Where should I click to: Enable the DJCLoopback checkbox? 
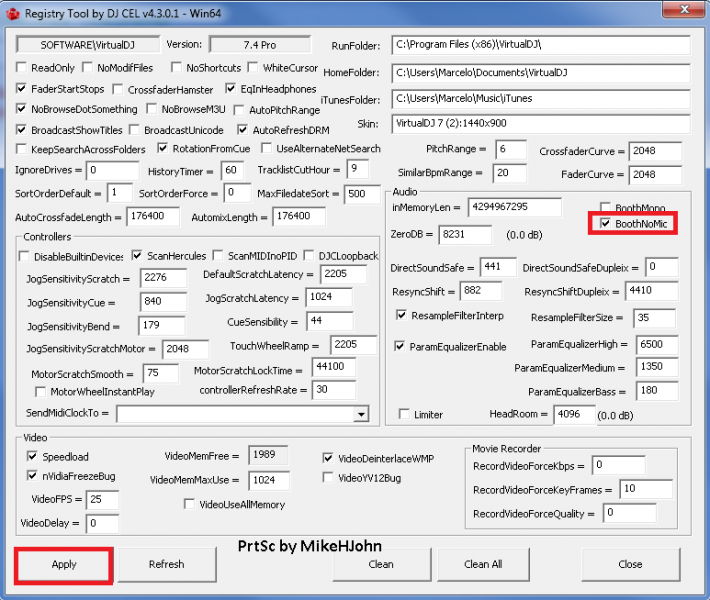point(308,255)
